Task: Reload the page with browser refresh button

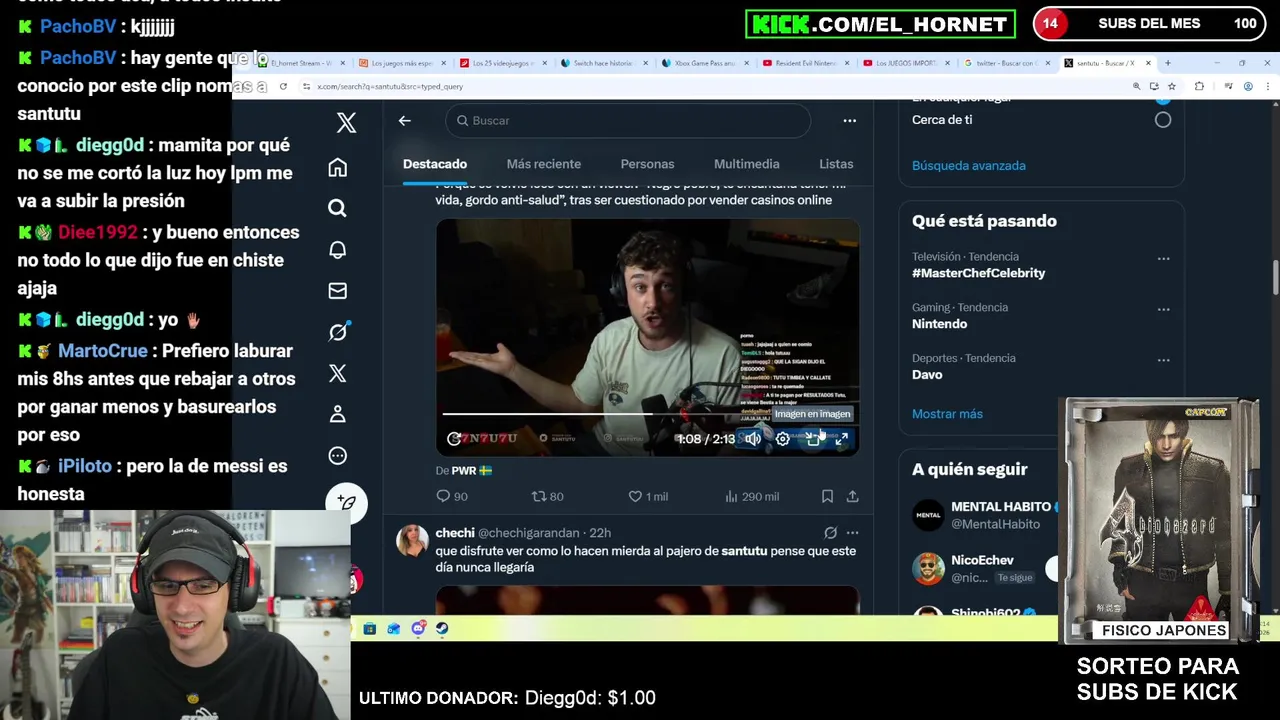Action: click(283, 87)
